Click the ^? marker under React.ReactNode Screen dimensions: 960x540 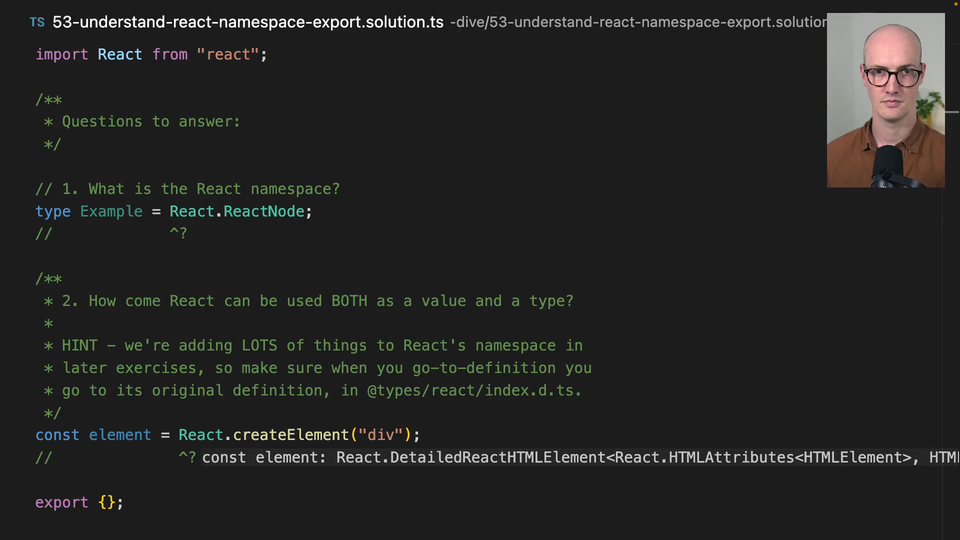(177, 234)
